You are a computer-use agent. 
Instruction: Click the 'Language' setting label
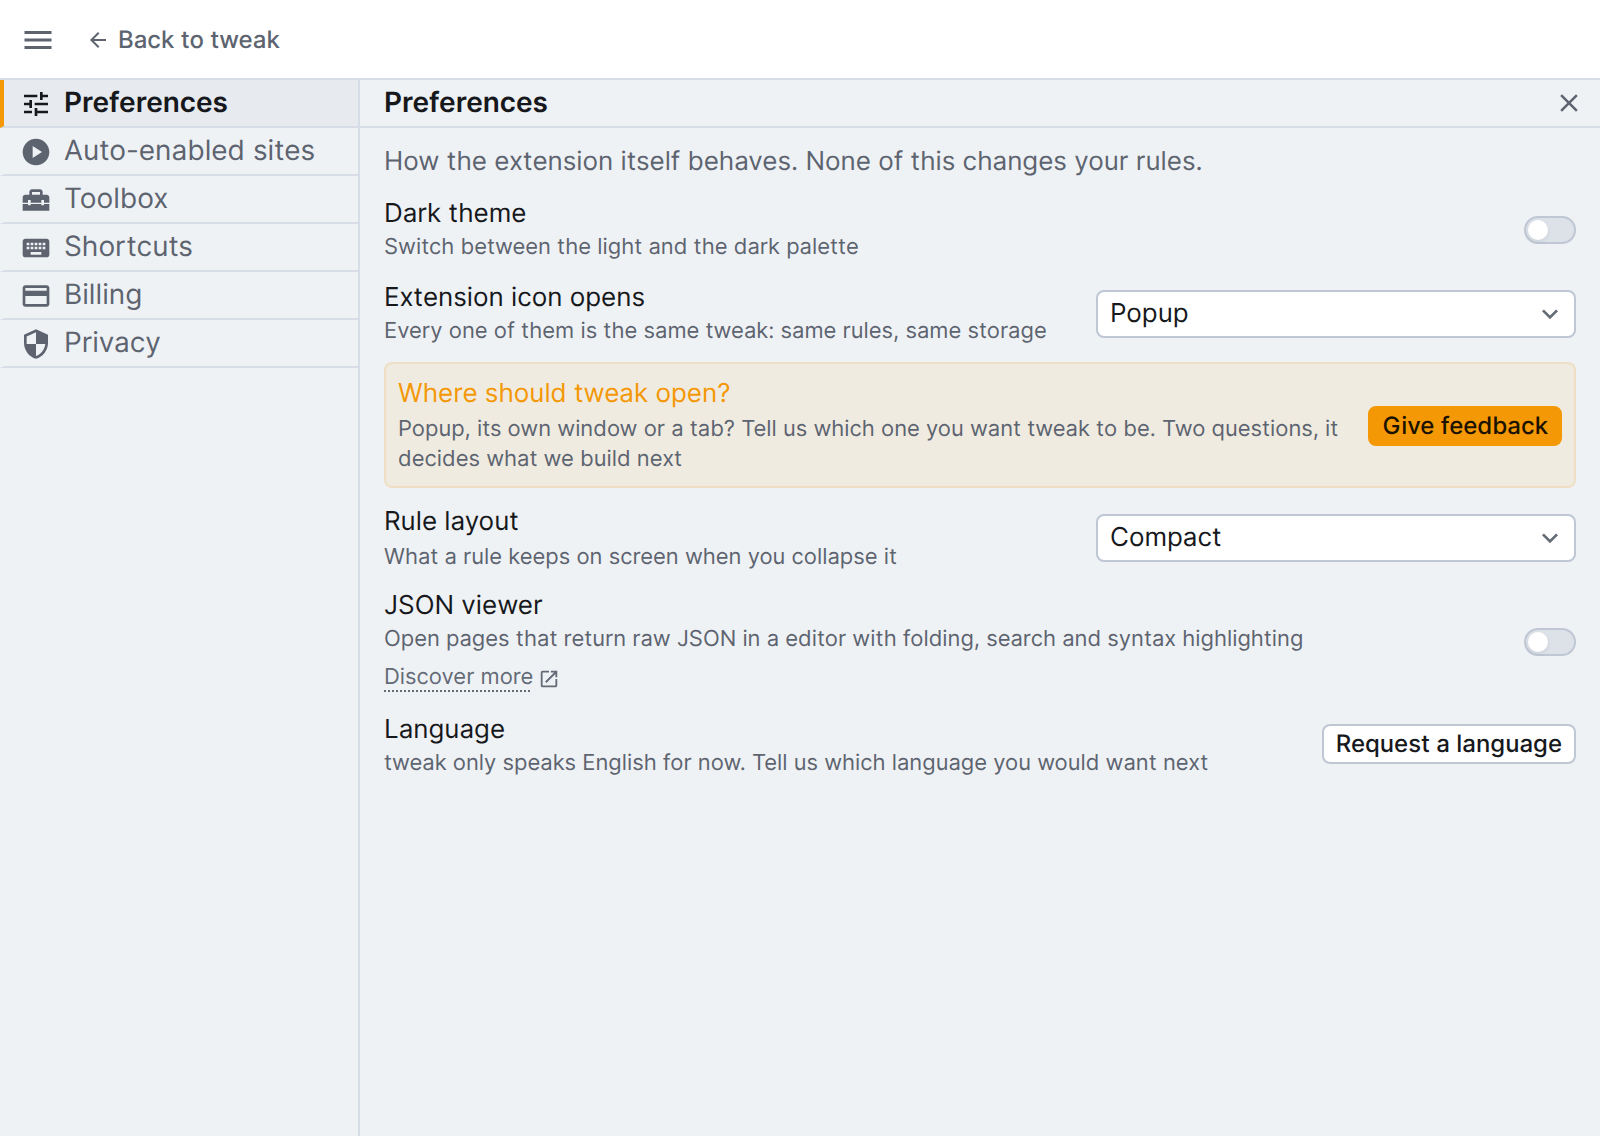pyautogui.click(x=444, y=729)
